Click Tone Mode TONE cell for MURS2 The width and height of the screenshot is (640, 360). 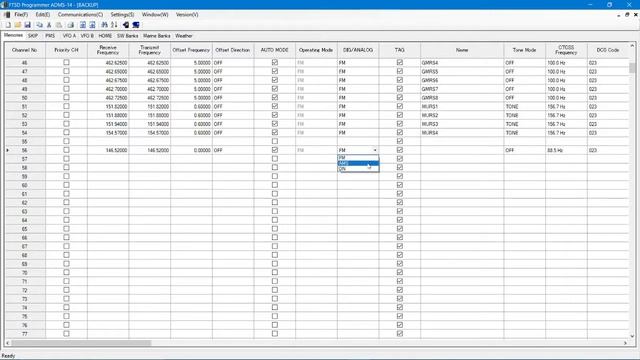(x=524, y=115)
